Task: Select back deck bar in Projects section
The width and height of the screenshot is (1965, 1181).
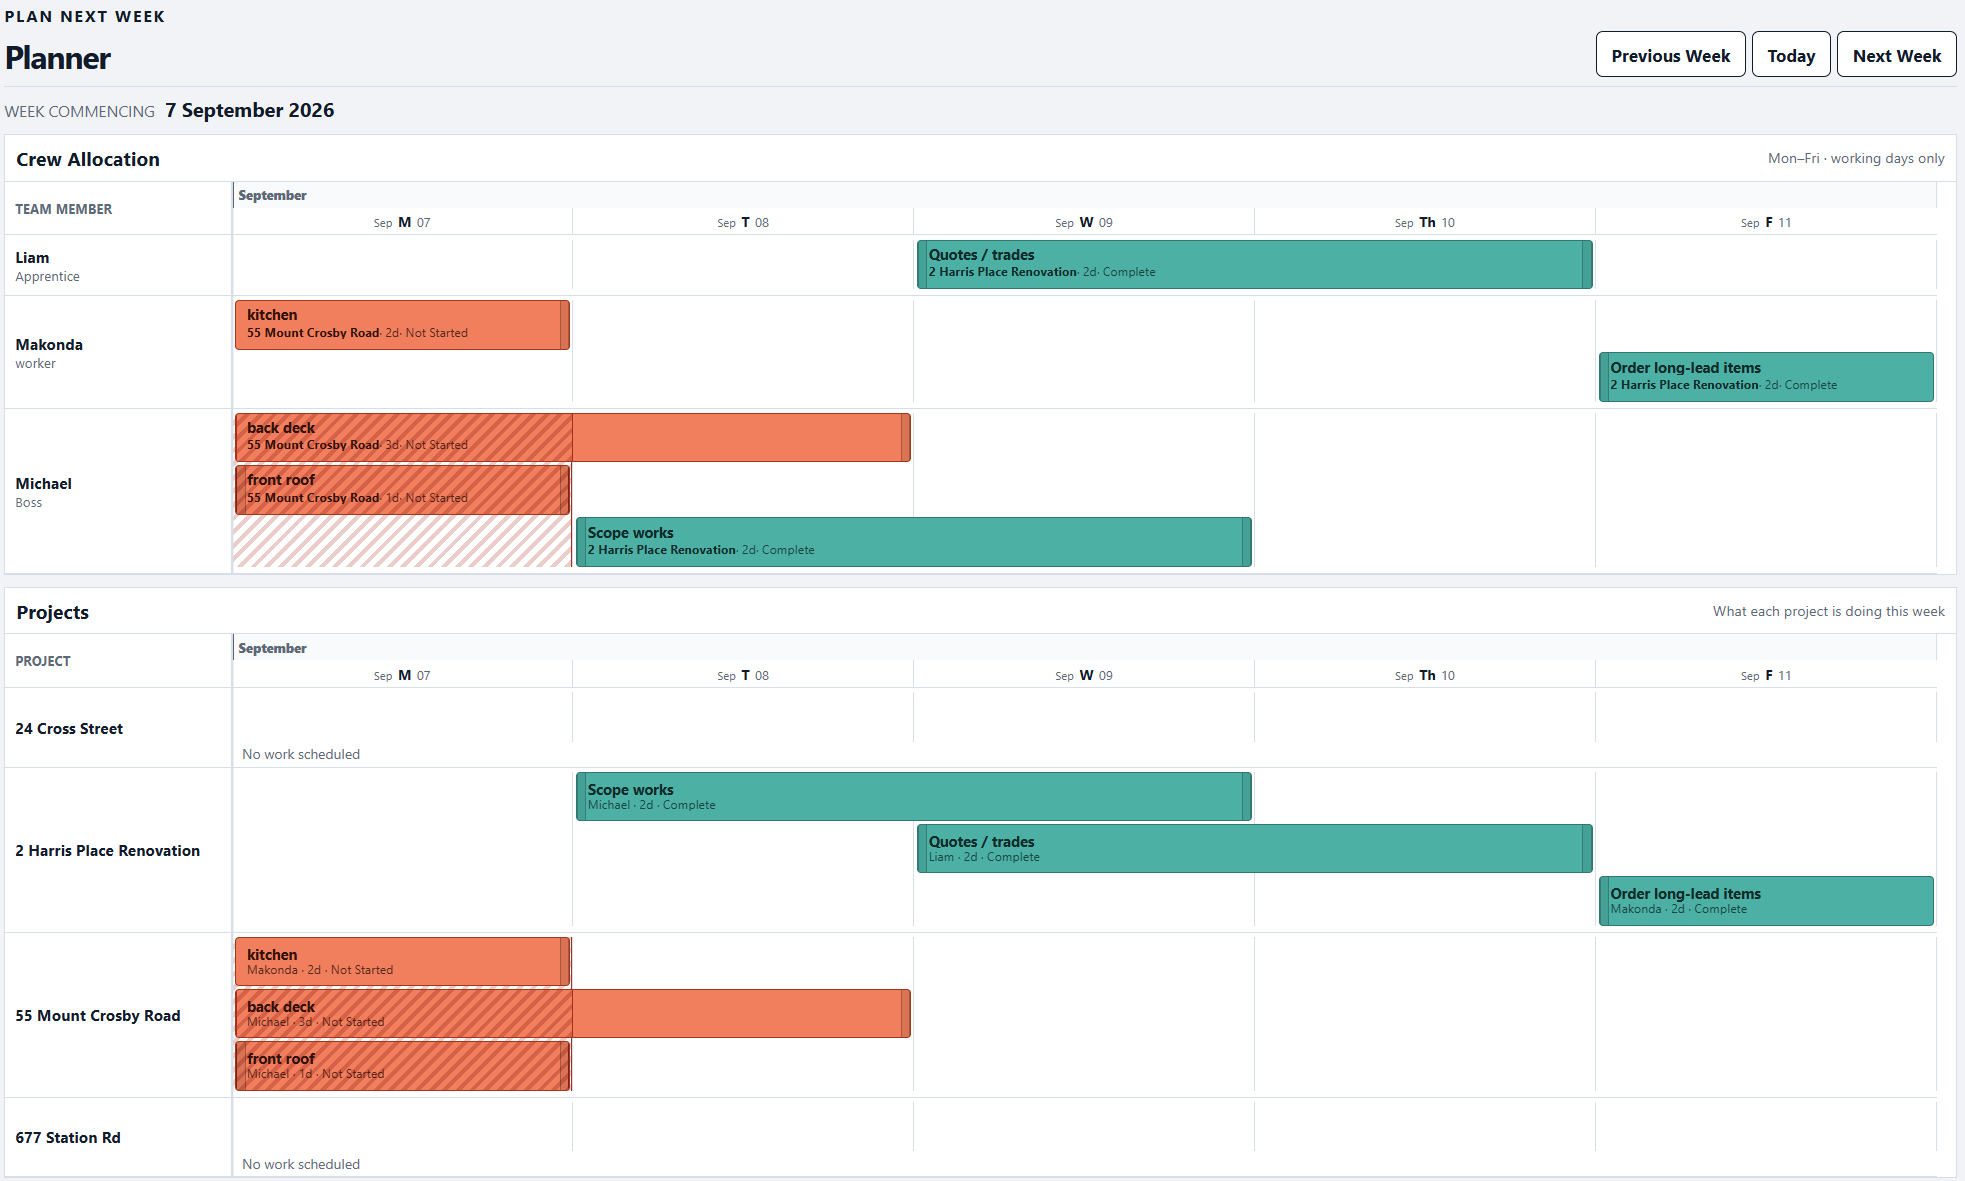Action: 572,1013
